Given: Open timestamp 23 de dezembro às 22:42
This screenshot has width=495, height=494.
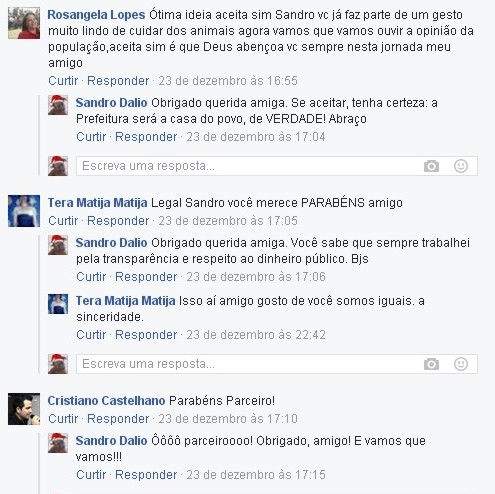Looking at the screenshot, I should click(256, 335).
